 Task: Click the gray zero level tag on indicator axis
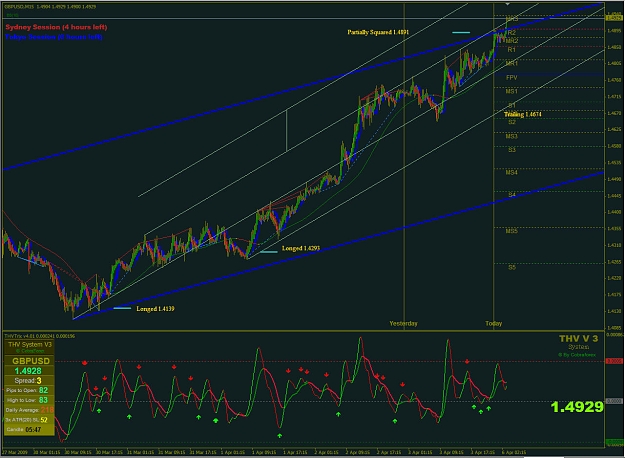click(614, 401)
